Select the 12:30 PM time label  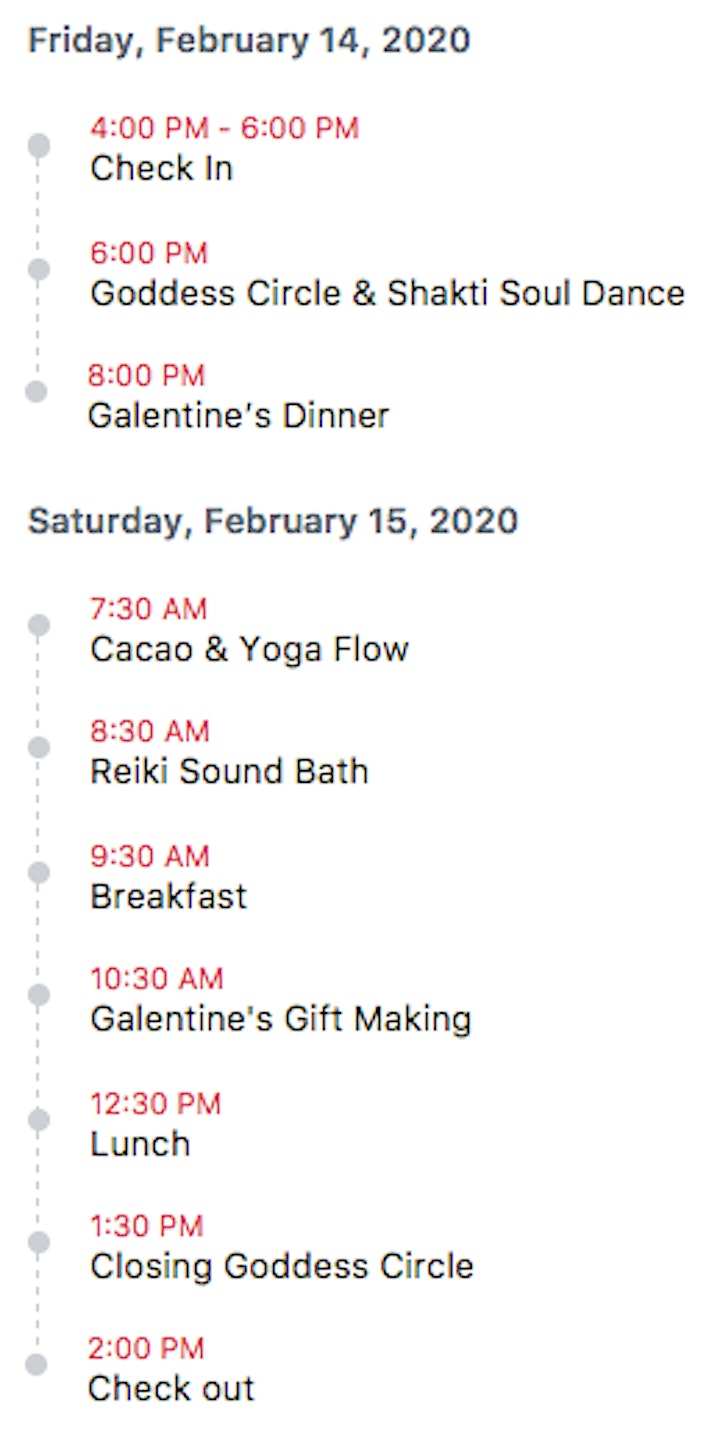156,1104
